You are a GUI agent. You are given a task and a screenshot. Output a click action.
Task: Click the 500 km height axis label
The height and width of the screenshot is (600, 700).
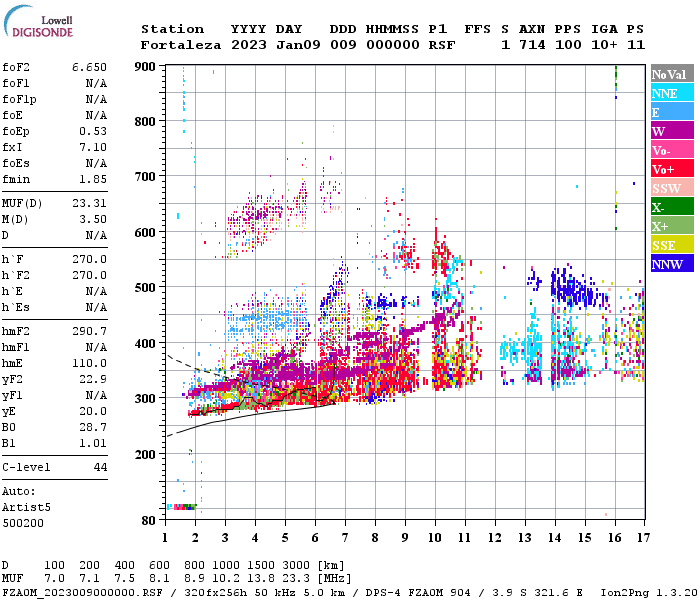tap(145, 288)
